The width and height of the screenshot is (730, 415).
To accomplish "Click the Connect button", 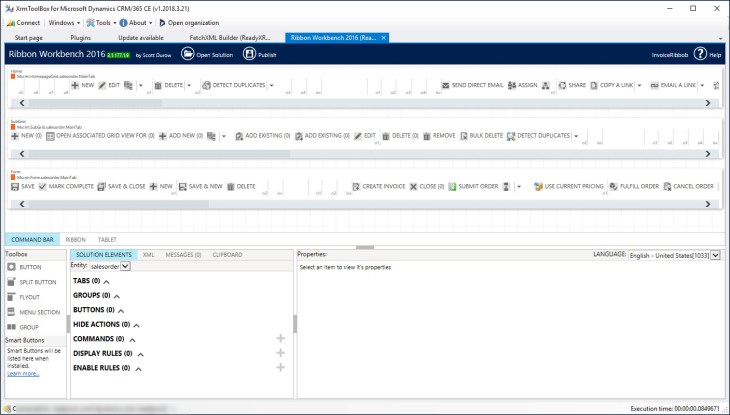I will click(x=22, y=22).
